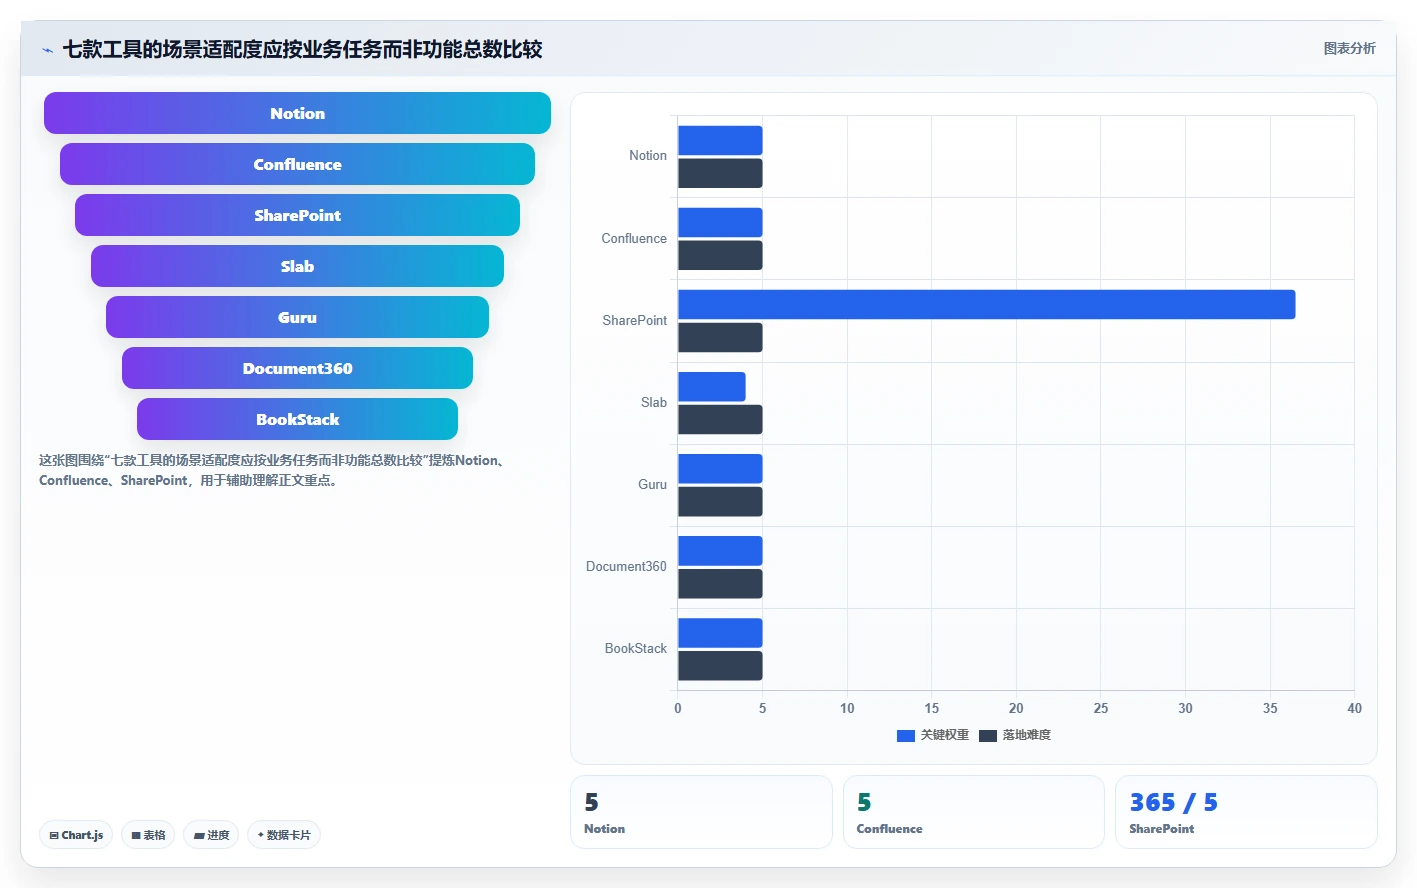Image resolution: width=1417 pixels, height=888 pixels.
Task: Click the small icon before the title
Action: click(47, 50)
